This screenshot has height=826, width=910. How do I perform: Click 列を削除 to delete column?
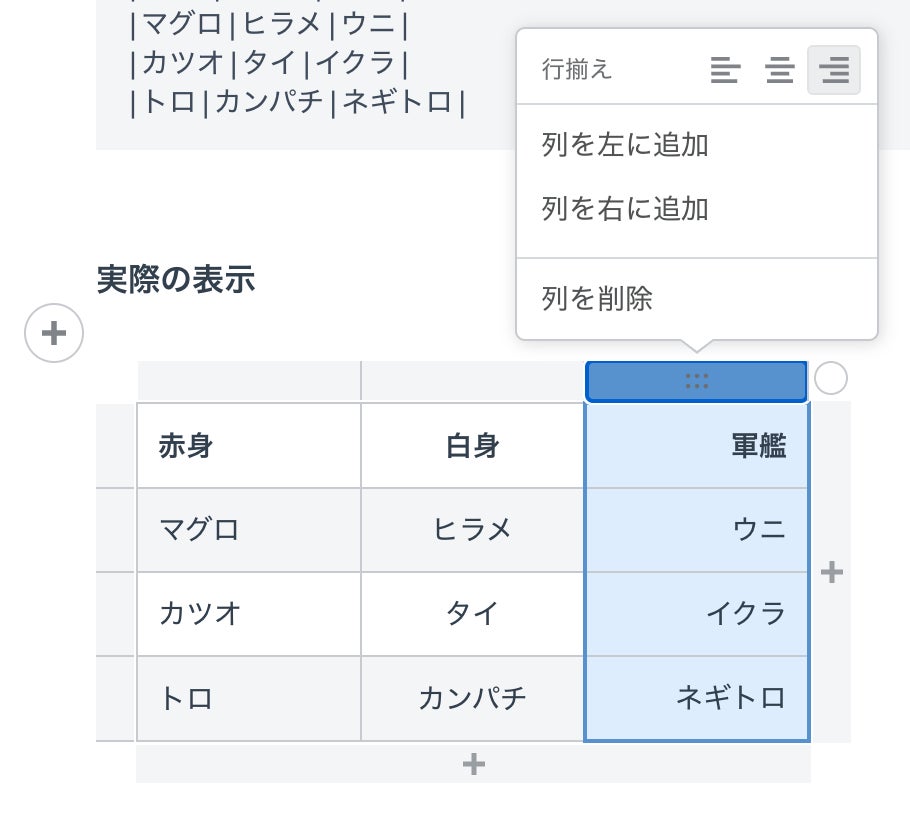coord(597,298)
